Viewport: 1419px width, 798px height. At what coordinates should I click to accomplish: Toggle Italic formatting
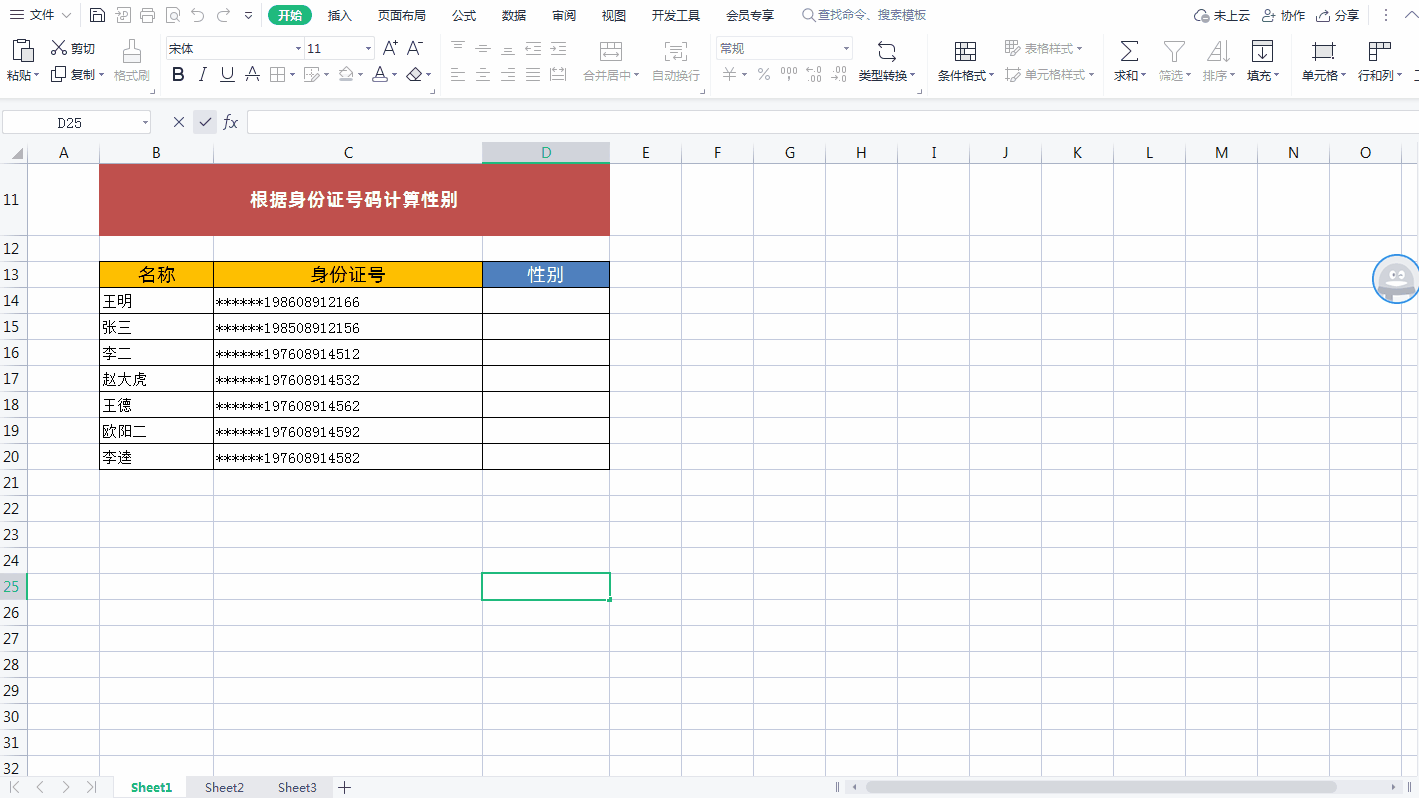point(203,74)
